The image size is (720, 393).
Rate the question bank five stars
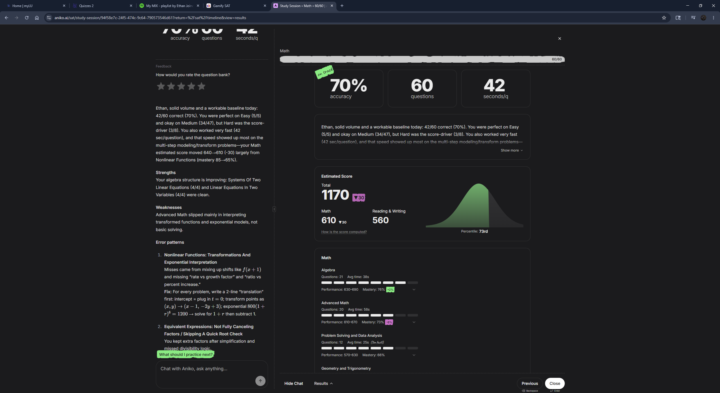201,86
